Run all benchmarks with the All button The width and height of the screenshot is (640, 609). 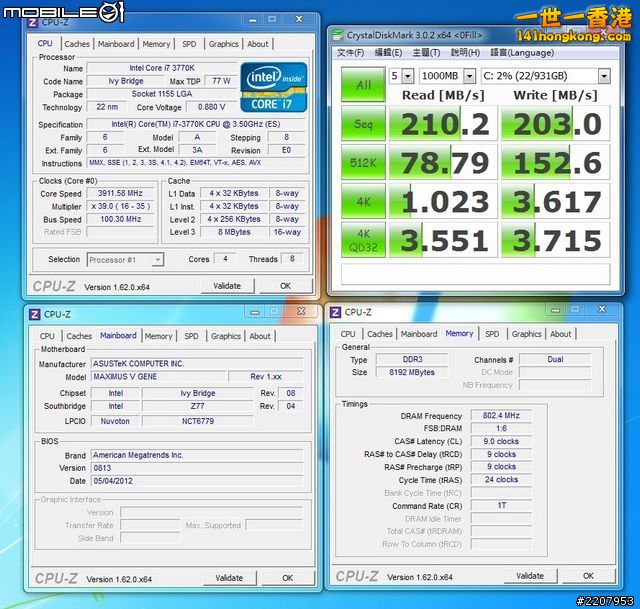click(x=363, y=85)
